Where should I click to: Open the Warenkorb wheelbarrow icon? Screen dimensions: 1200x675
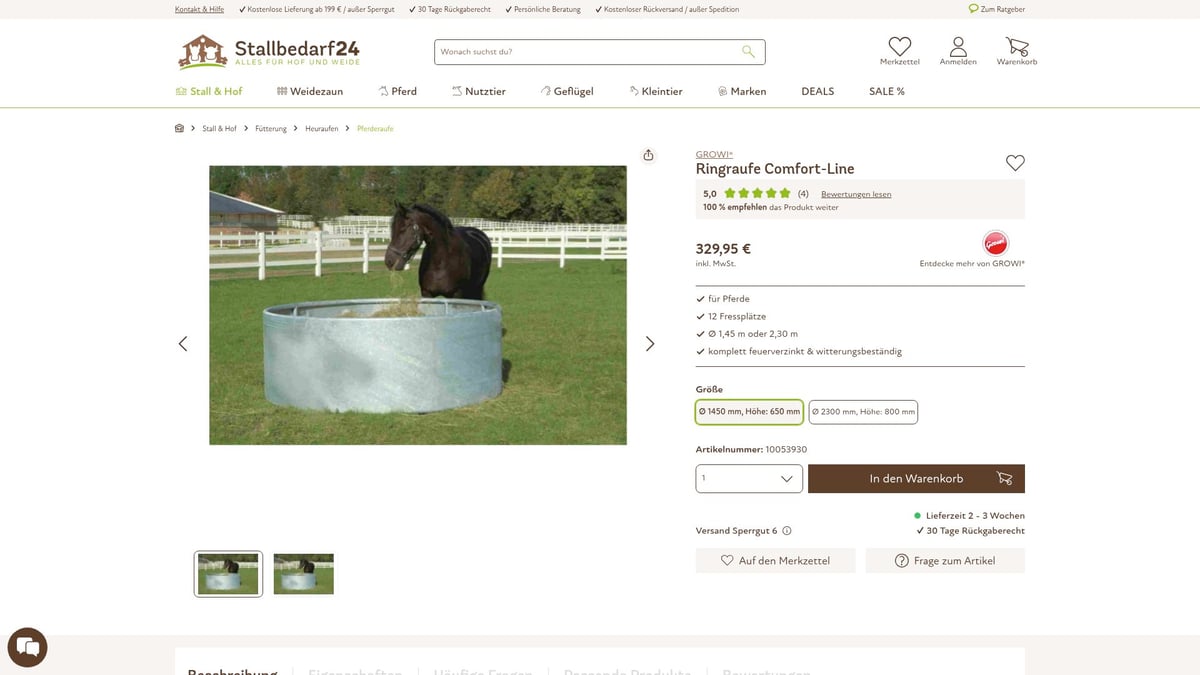(x=1017, y=46)
